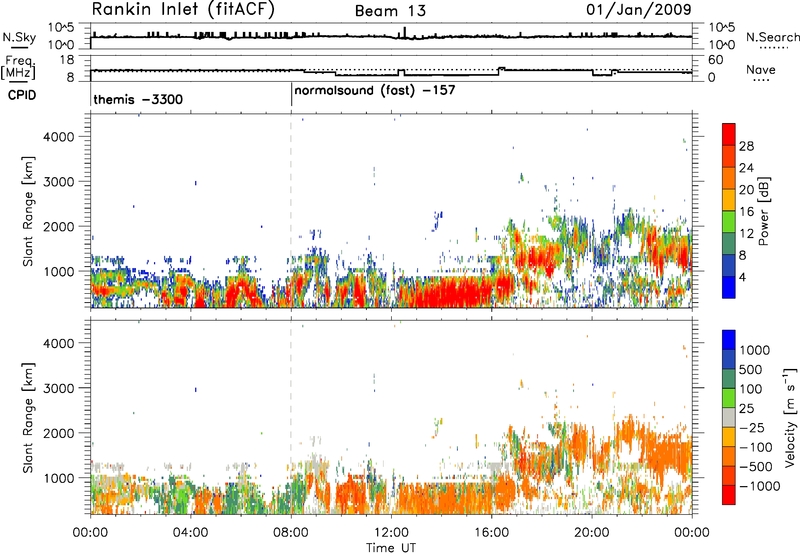Click the 'themis -3300' CPID text
Screen dimensions: 800x554
click(138, 99)
